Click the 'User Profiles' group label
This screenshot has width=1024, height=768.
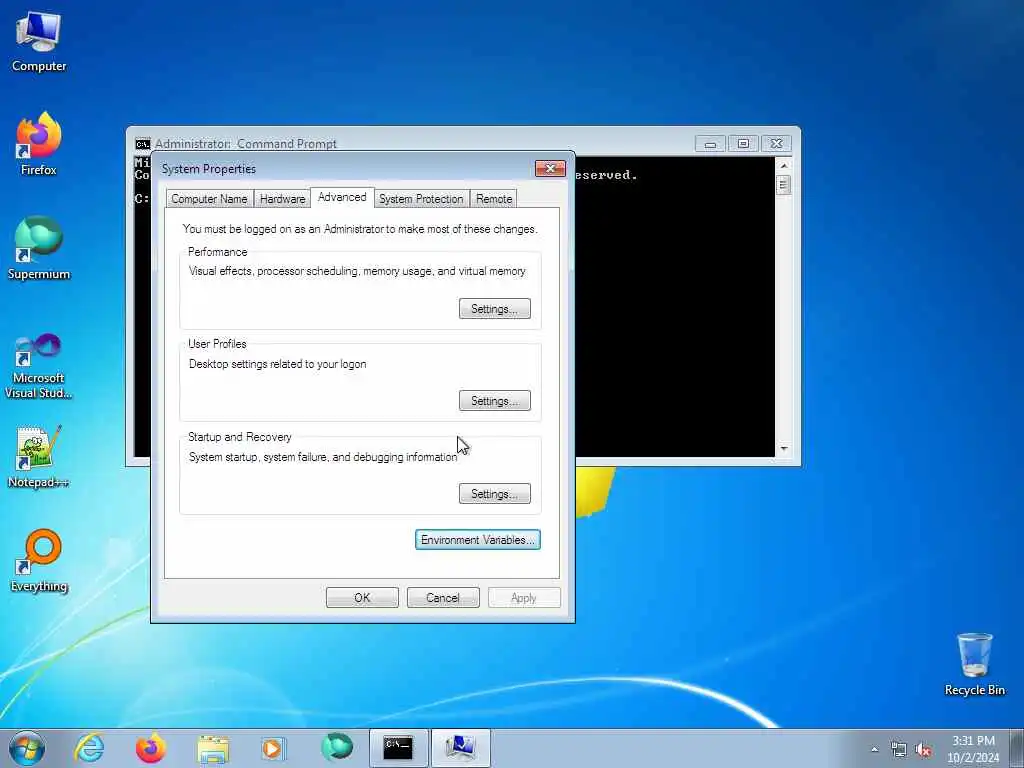coord(217,344)
